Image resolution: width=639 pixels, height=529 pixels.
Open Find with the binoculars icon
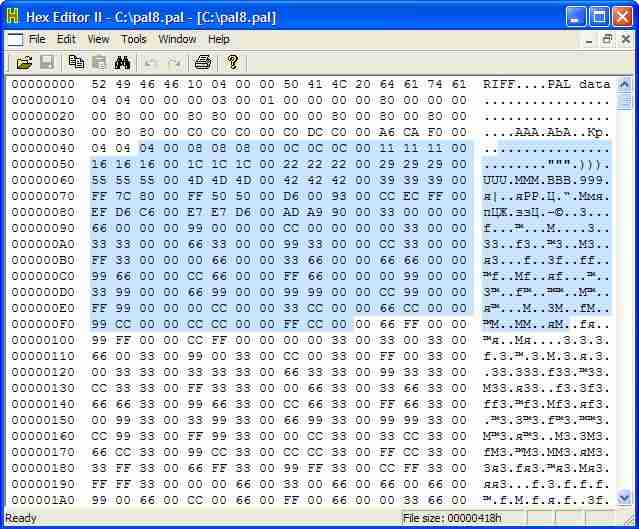pos(122,63)
